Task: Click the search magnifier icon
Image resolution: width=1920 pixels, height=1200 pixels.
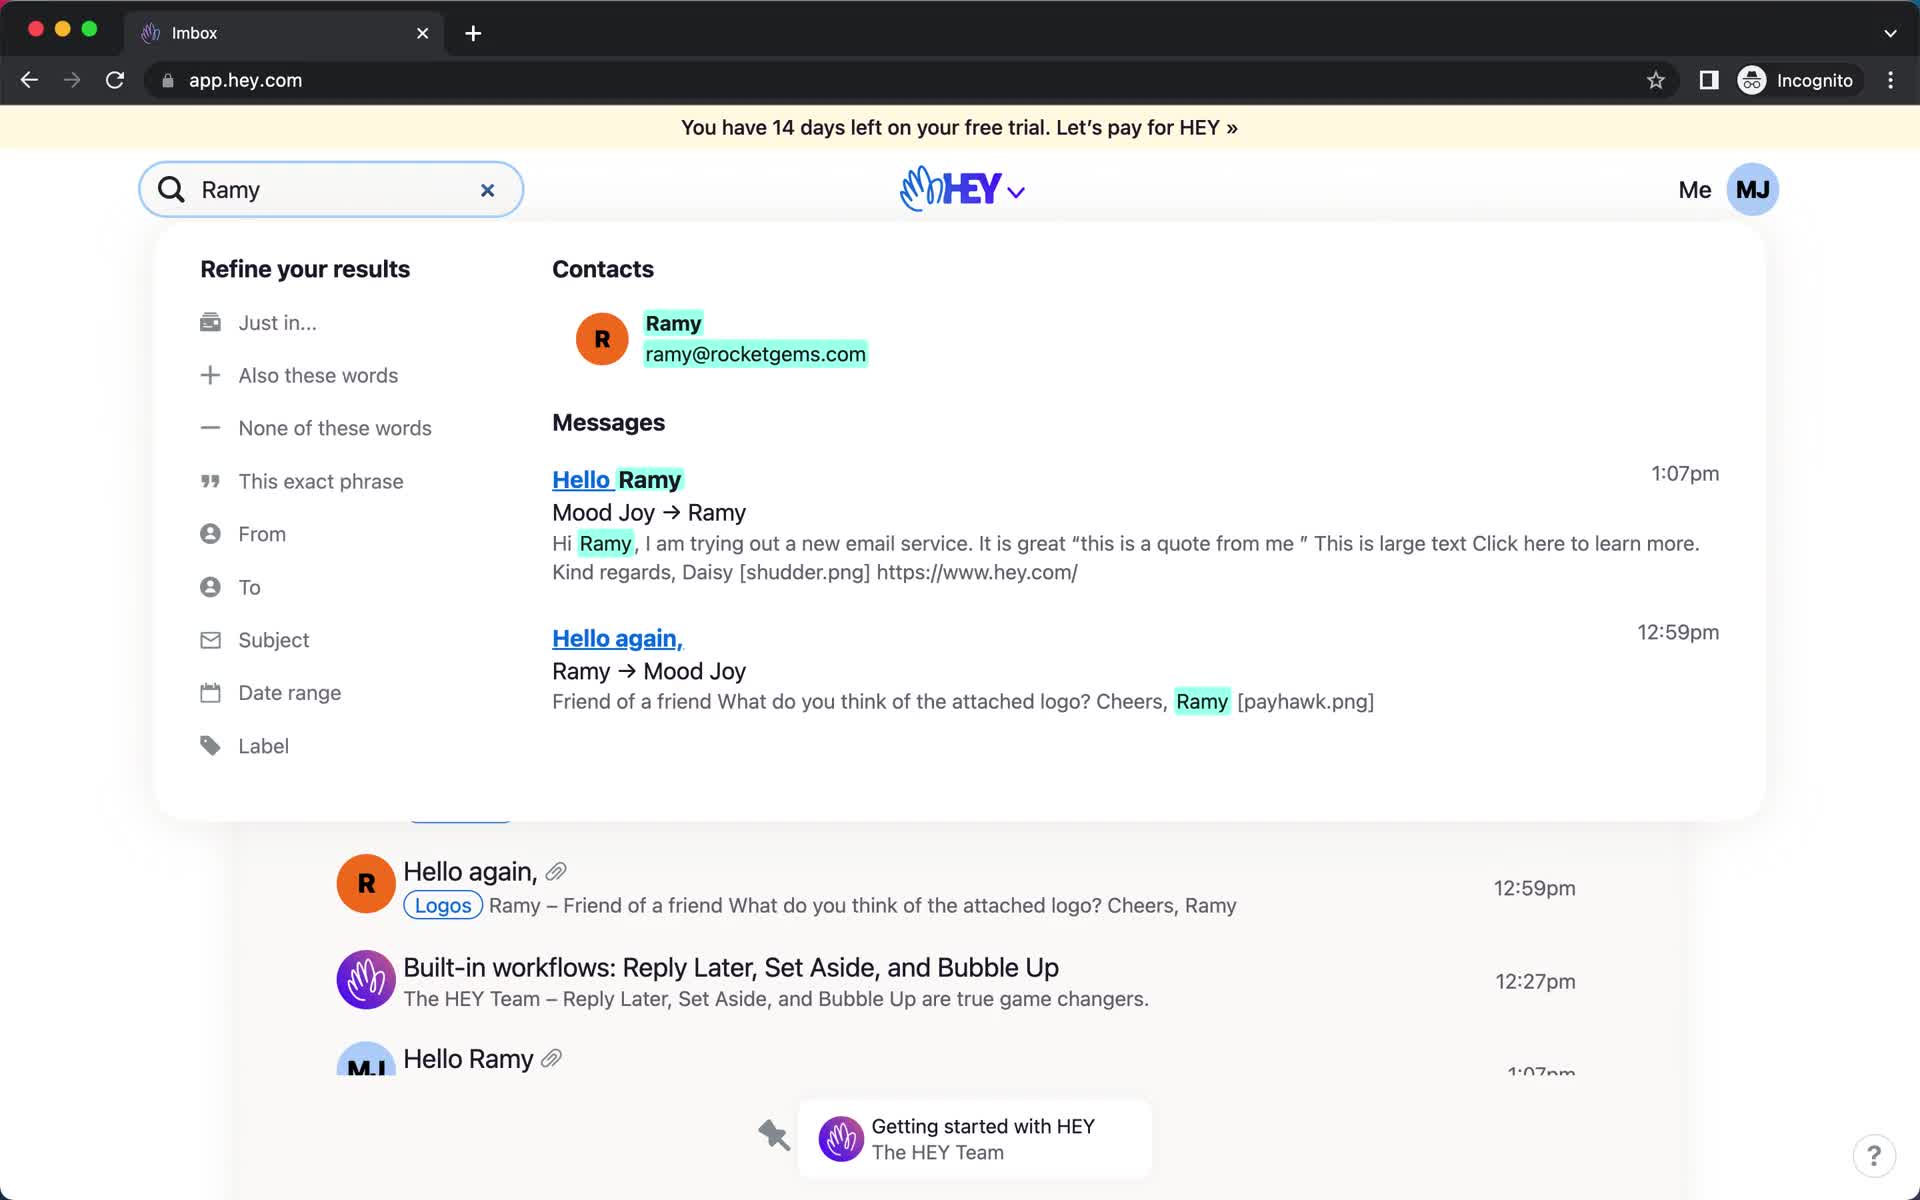Action: point(171,190)
